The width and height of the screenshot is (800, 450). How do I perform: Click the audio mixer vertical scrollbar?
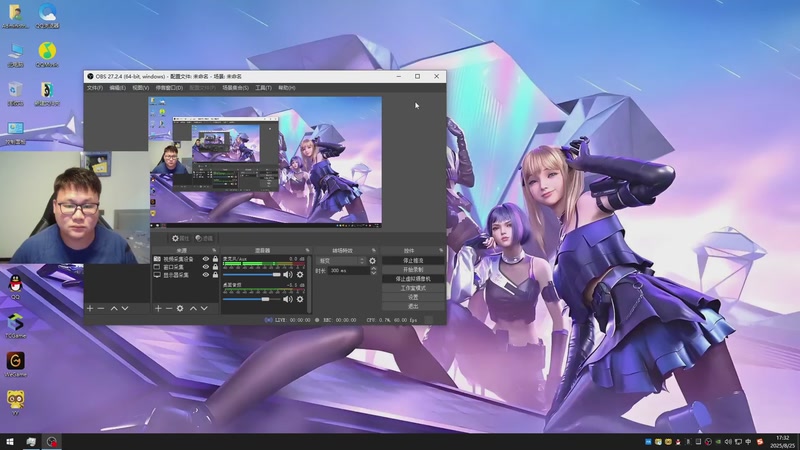309,284
